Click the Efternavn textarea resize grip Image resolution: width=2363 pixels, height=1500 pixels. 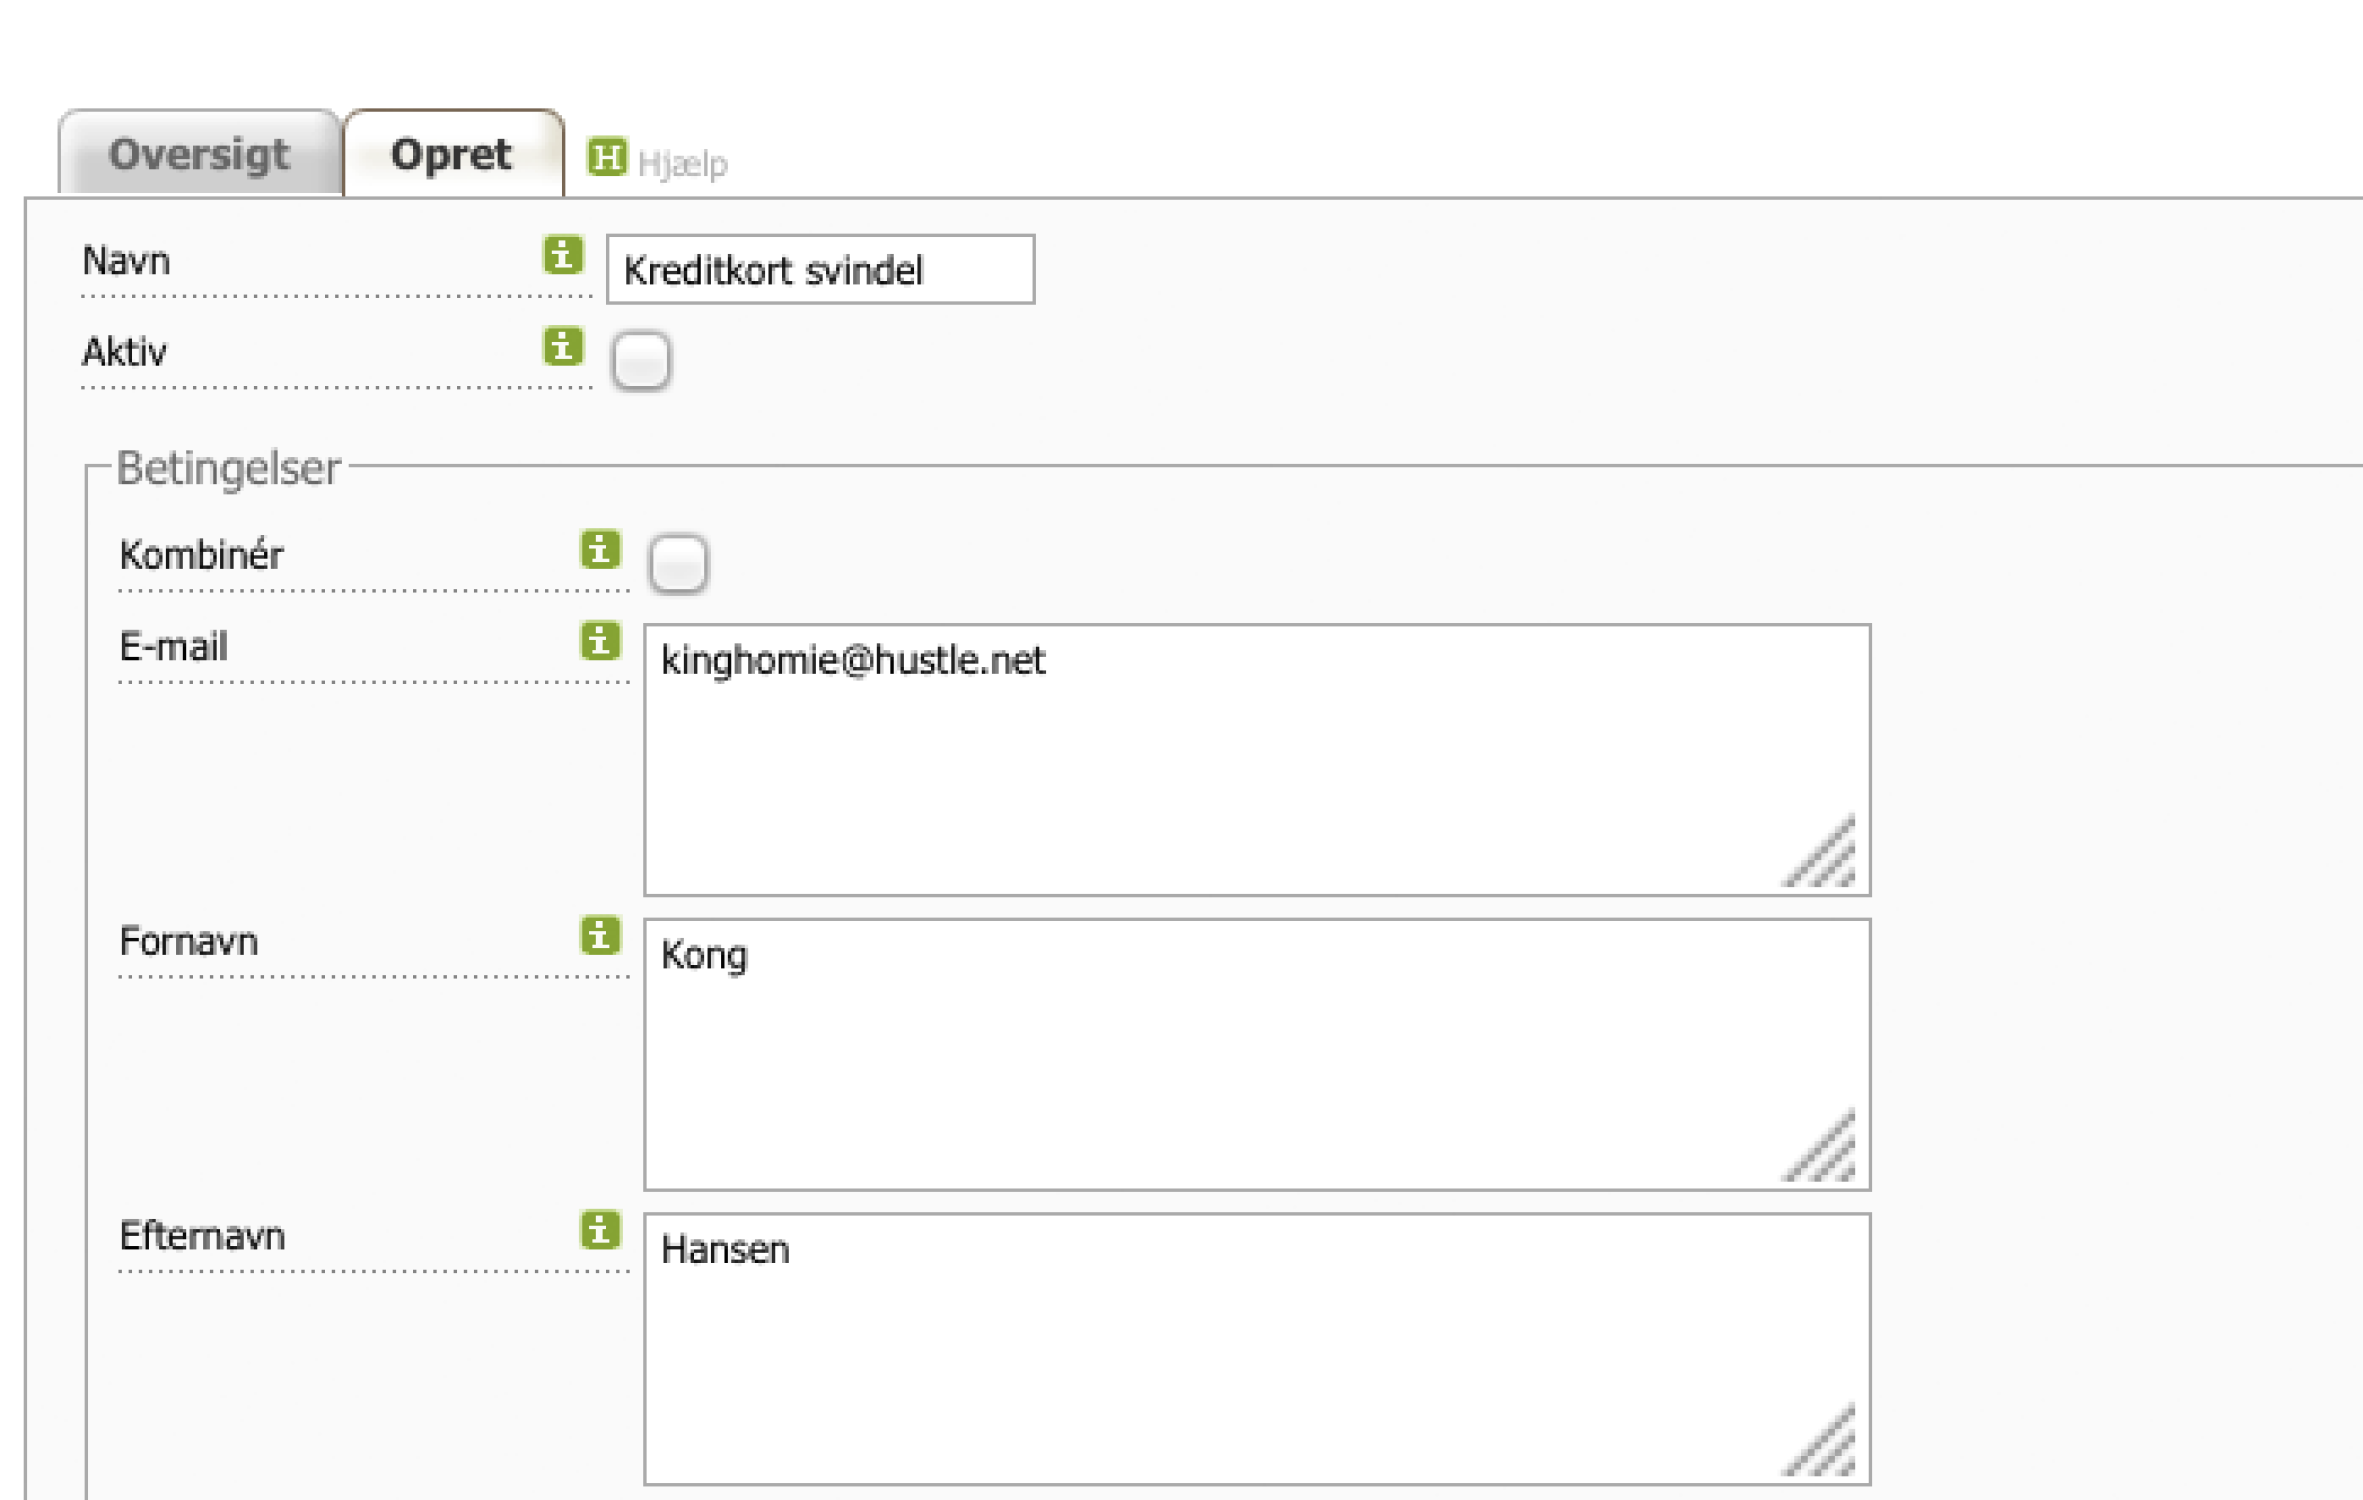[x=1822, y=1442]
